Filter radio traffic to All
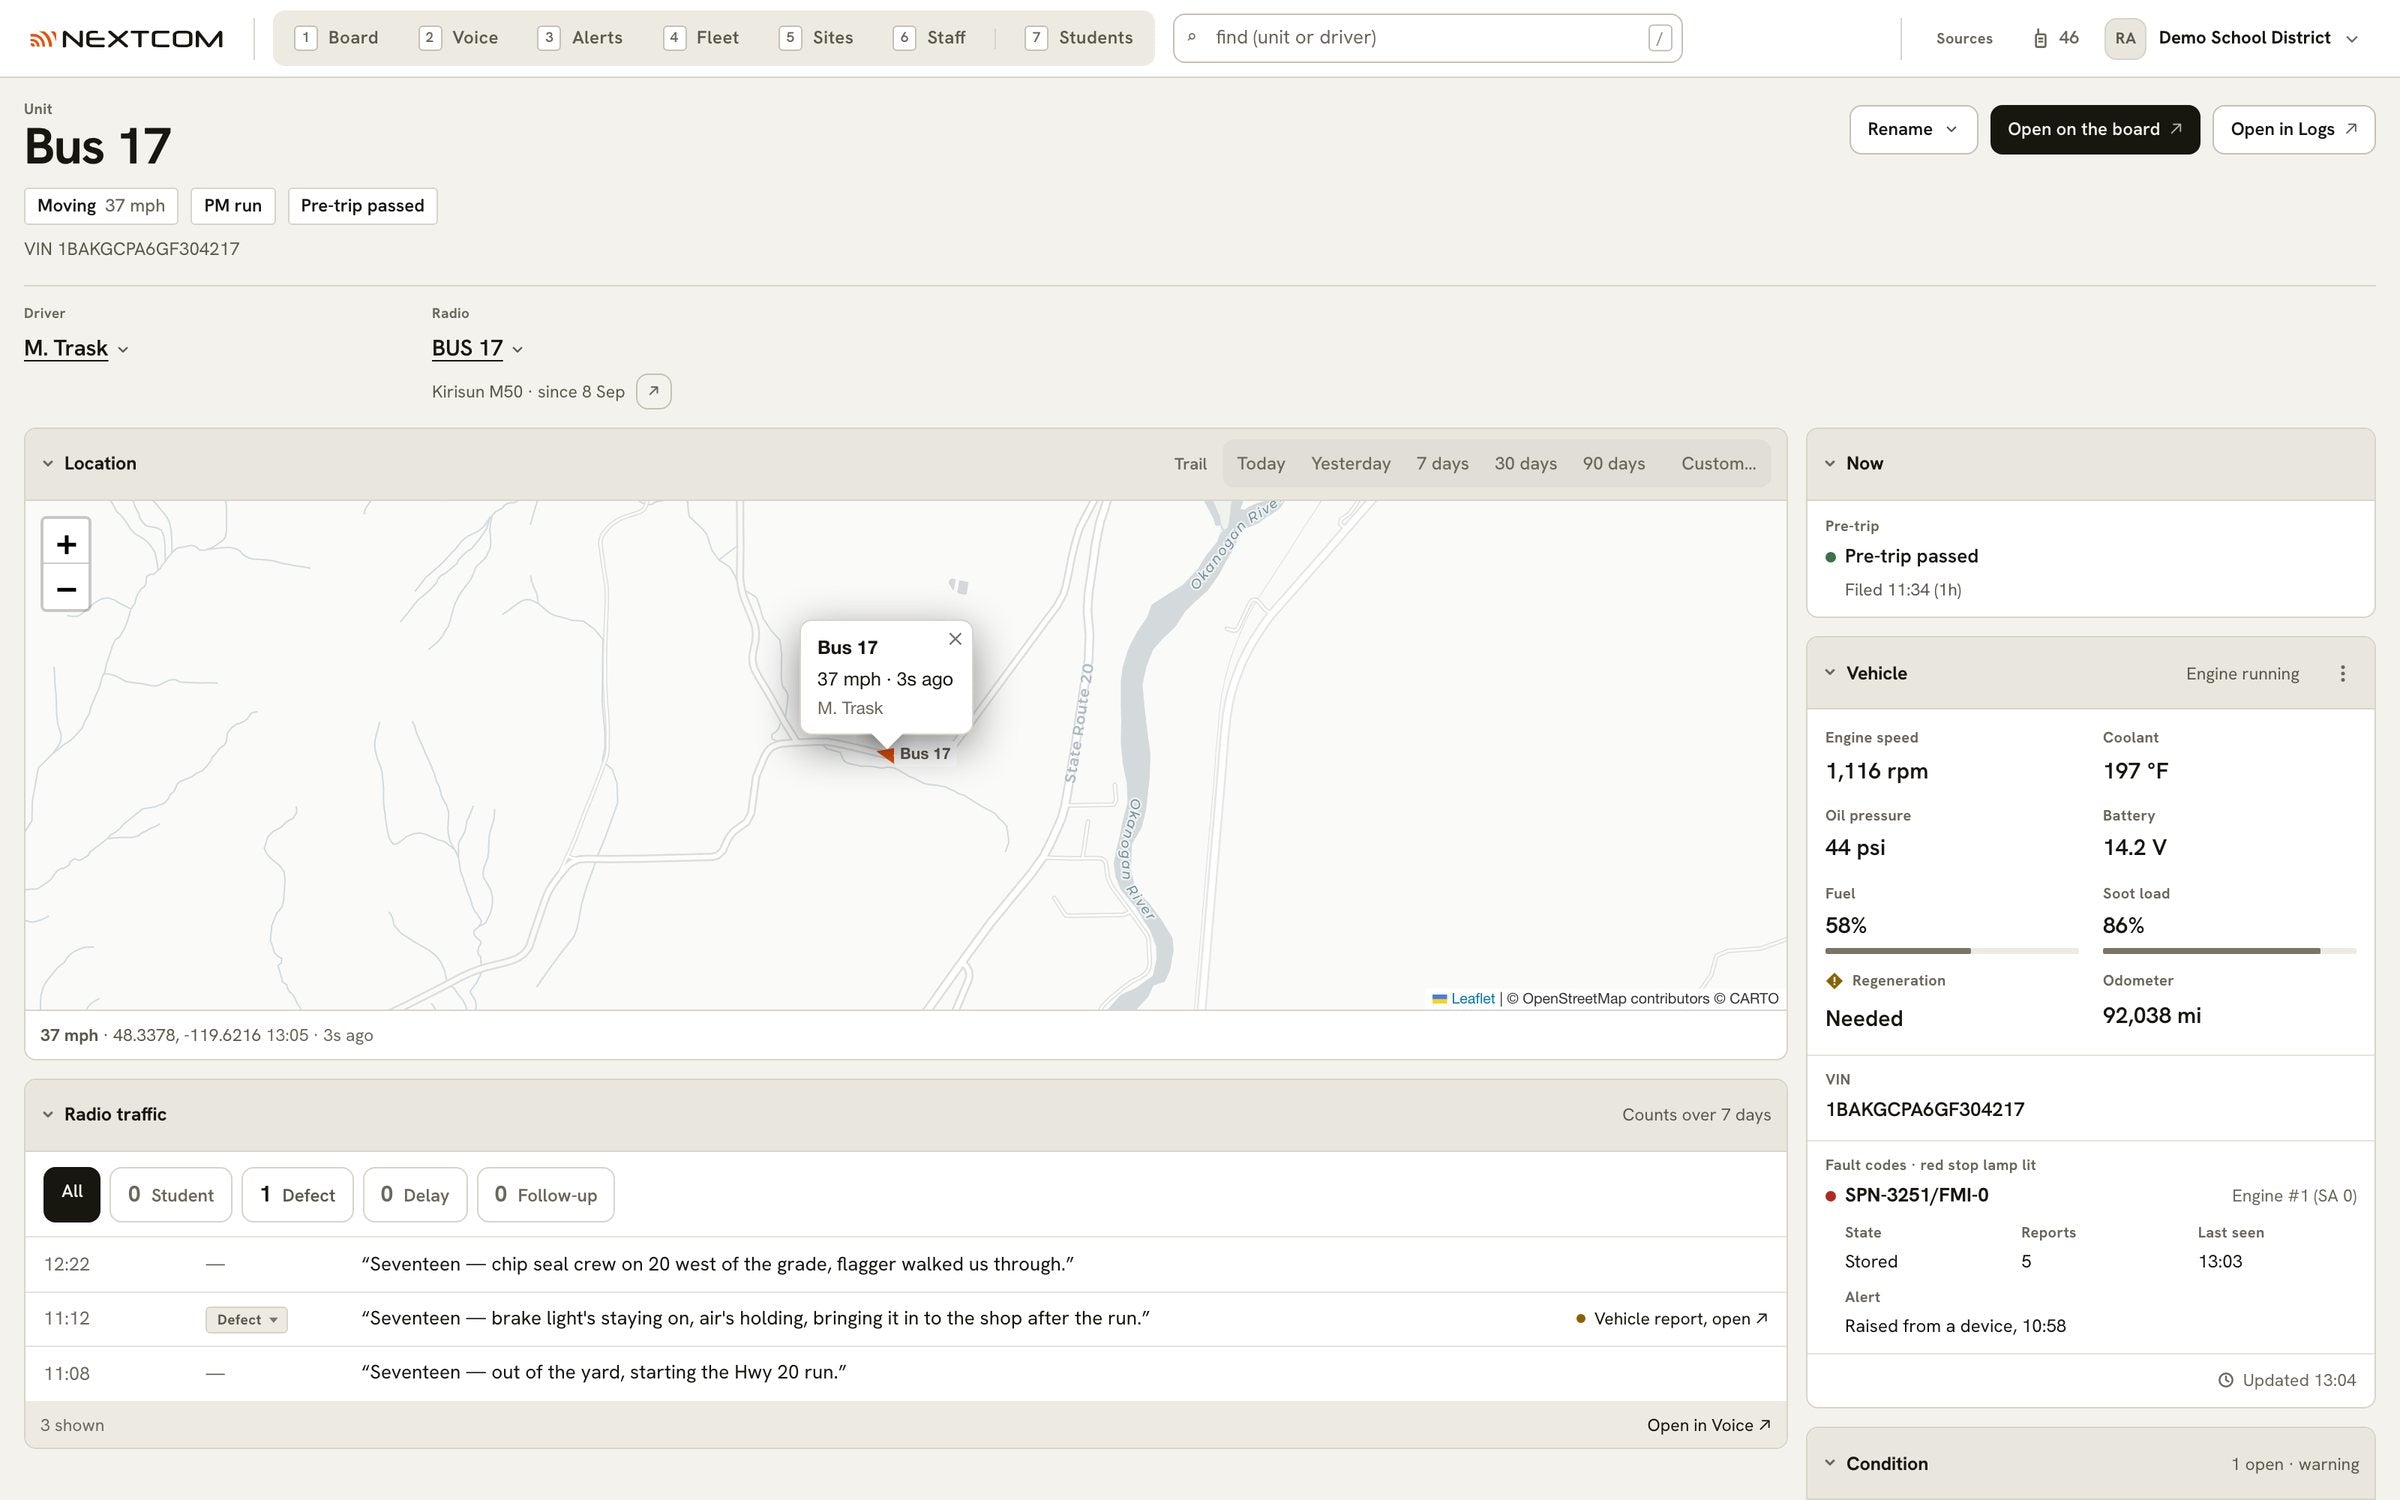Viewport: 2400px width, 1500px height. click(72, 1194)
